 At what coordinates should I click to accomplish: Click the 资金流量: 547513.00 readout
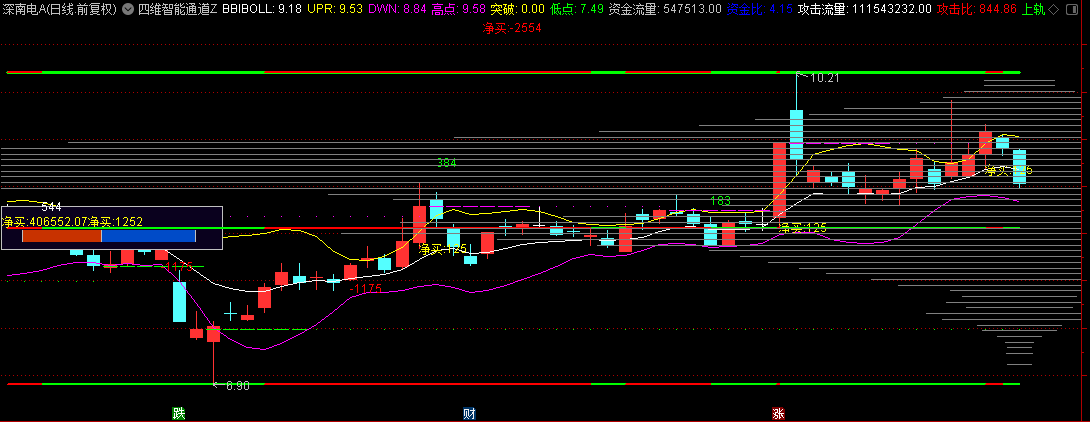coord(665,9)
